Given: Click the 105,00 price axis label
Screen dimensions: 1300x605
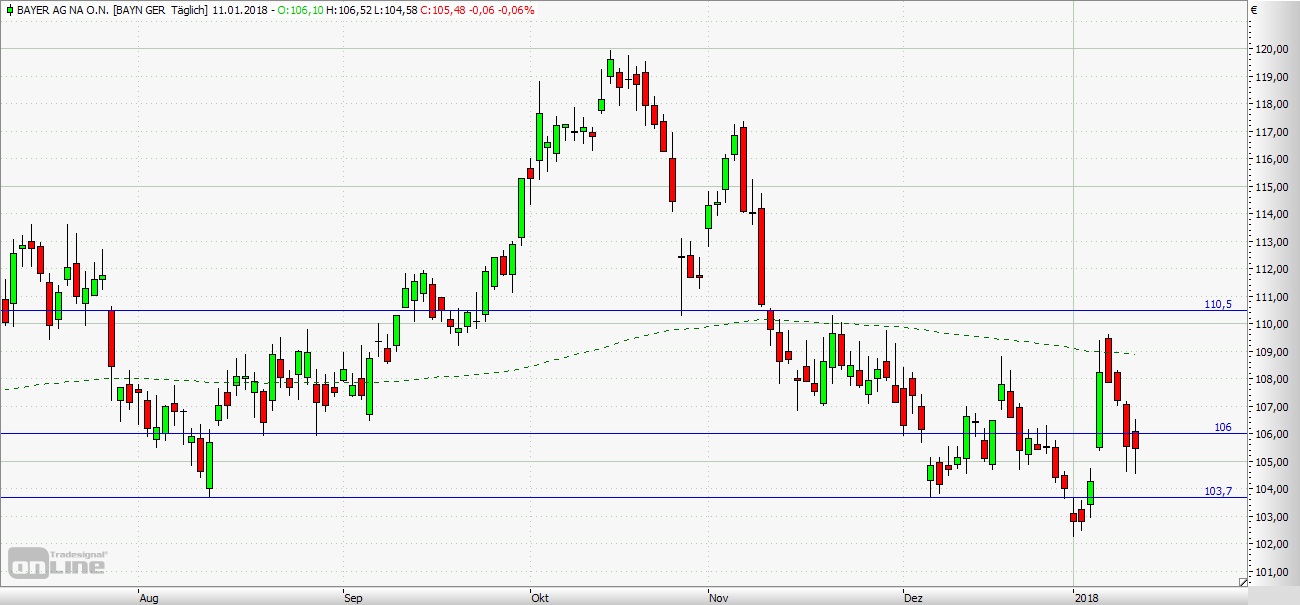Looking at the screenshot, I should (1270, 462).
